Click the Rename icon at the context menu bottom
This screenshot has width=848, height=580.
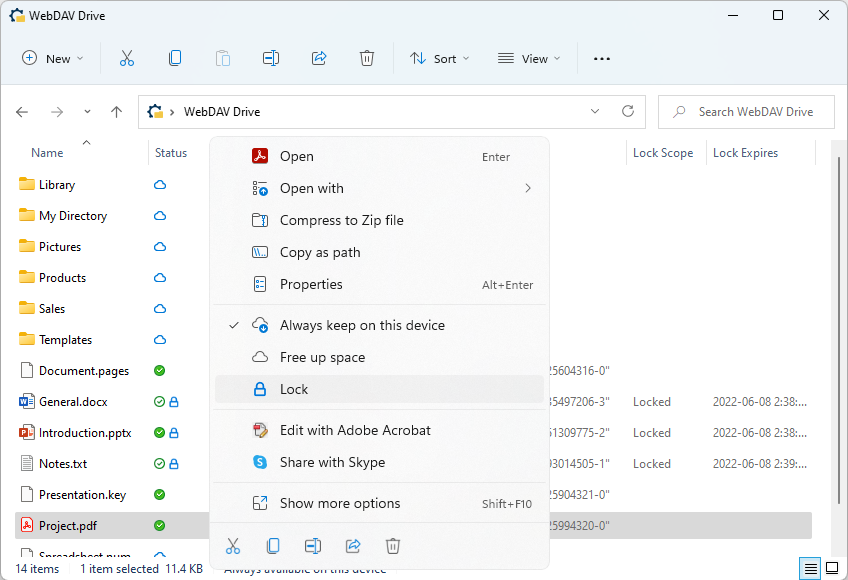(x=312, y=546)
